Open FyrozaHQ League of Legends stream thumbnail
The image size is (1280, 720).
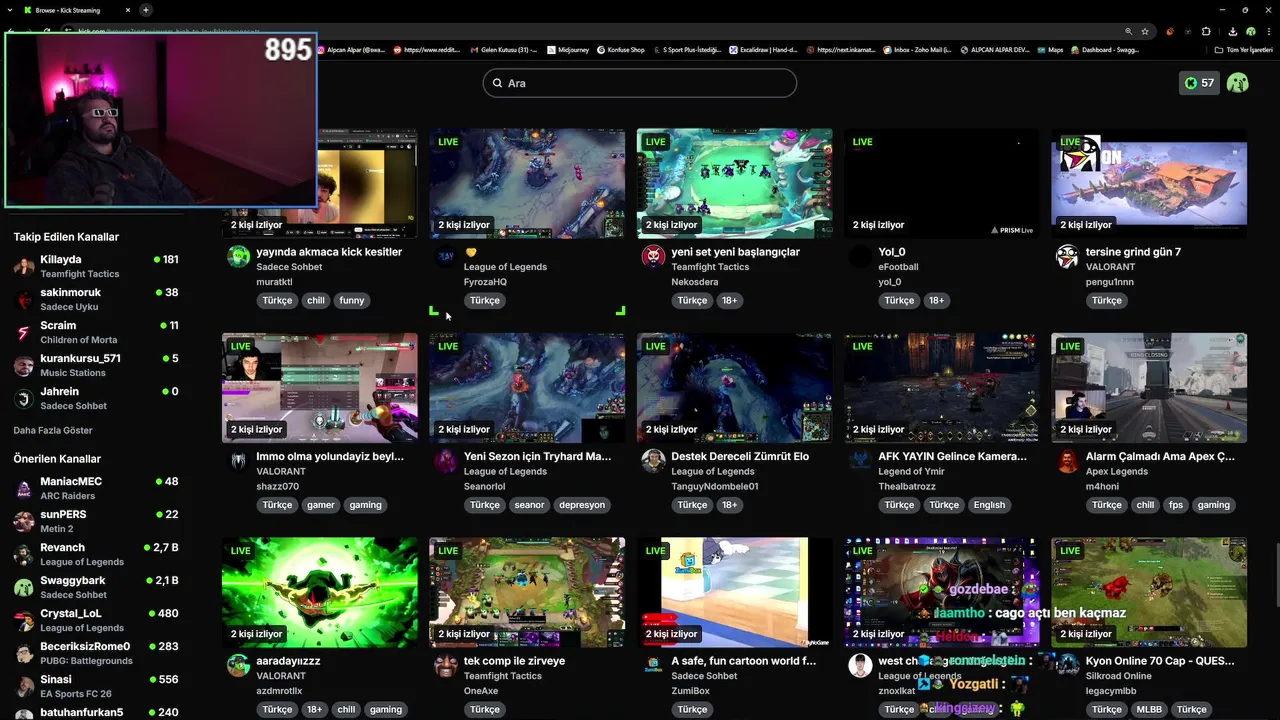pos(527,183)
